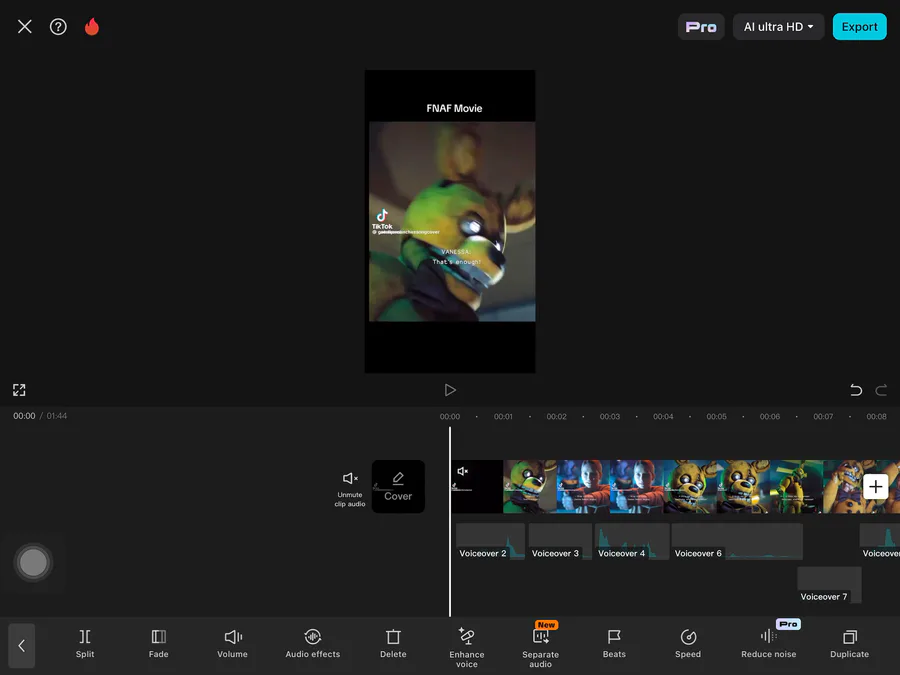
Task: Select the Voiceover 4 audio clip
Action: 632,541
